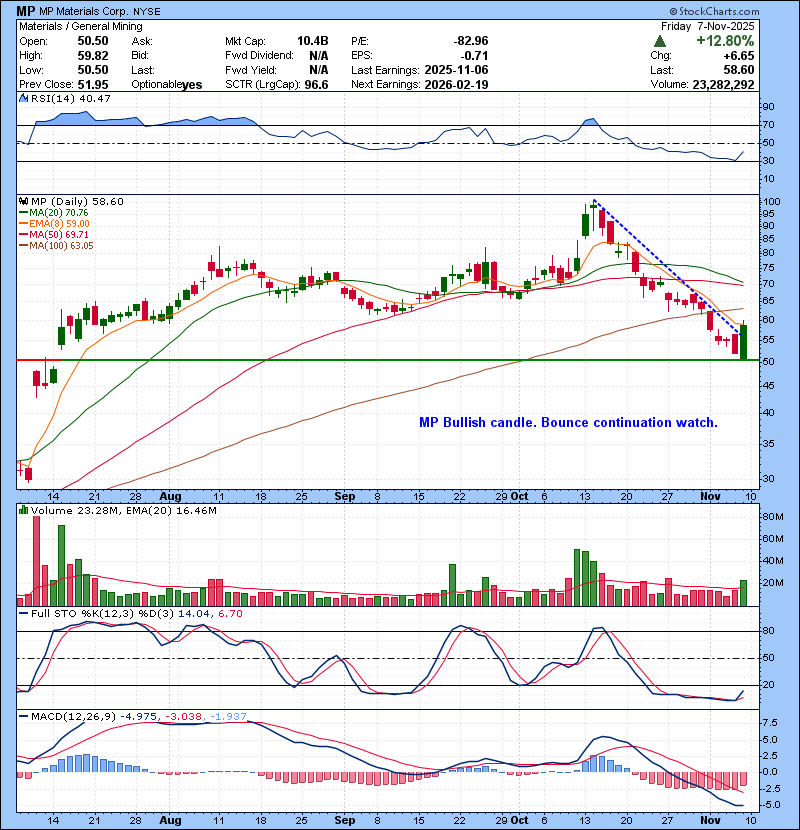Screen dimensions: 800x830
Task: Select the Mkt Cap value 10.4B
Action: click(x=312, y=41)
